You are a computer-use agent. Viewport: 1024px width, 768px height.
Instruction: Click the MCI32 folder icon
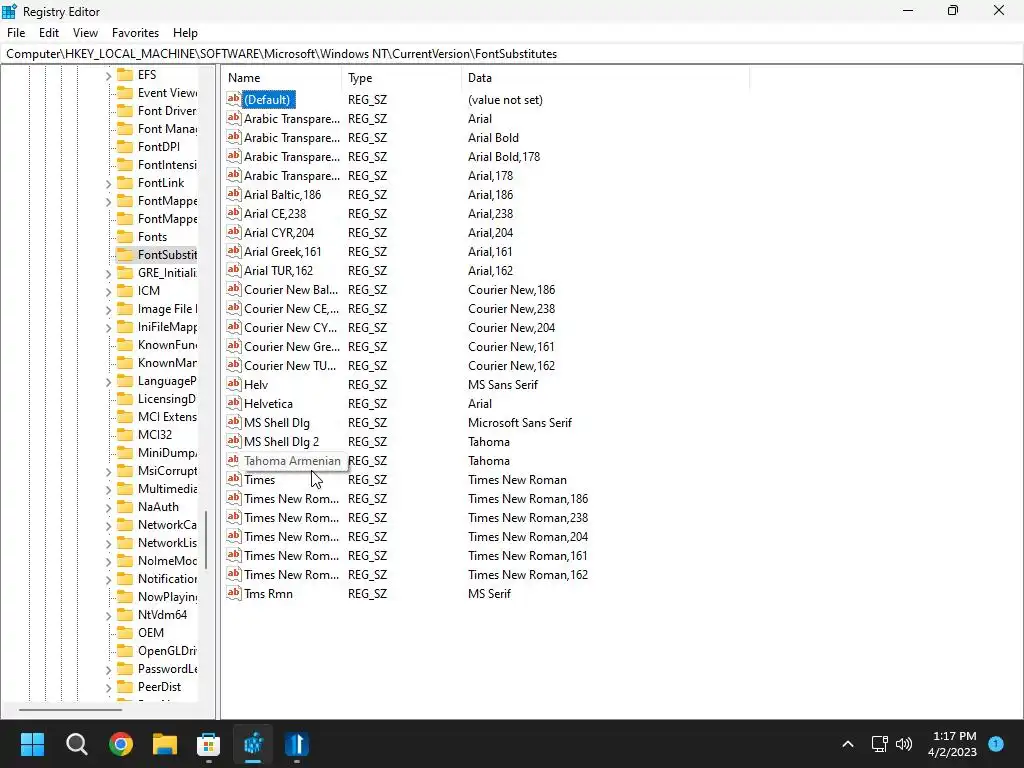(125, 434)
